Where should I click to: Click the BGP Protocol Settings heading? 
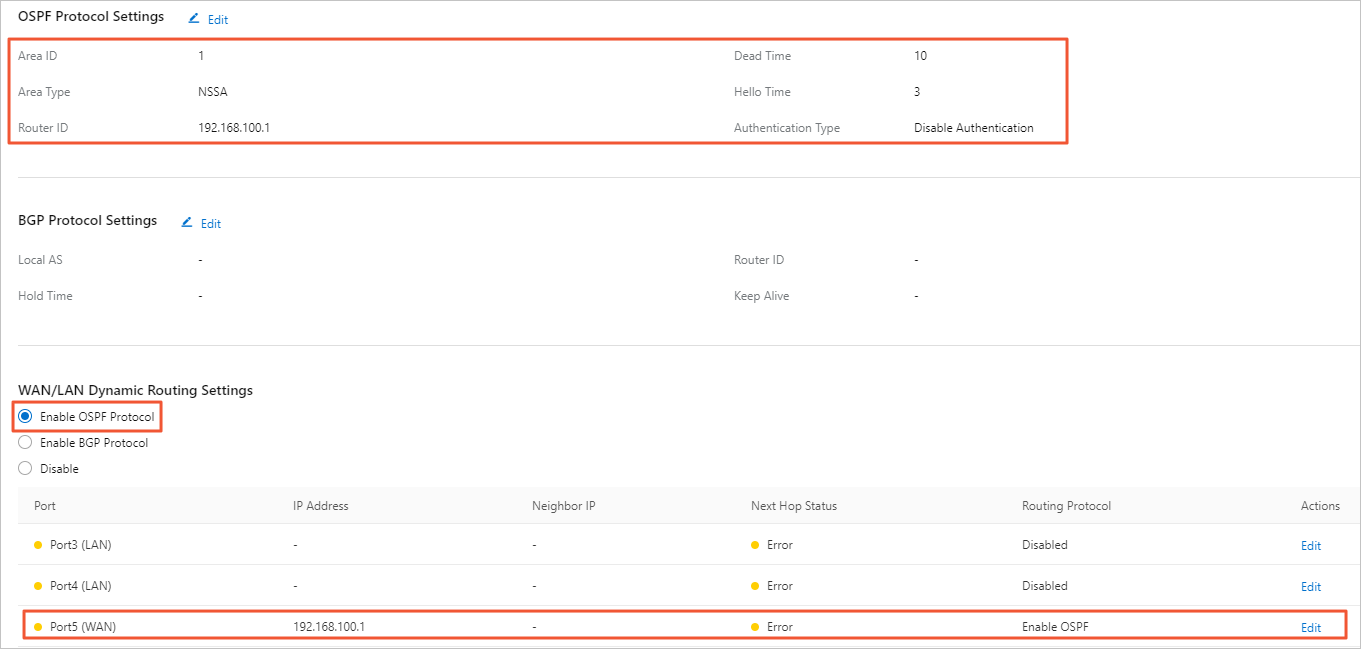(x=88, y=221)
